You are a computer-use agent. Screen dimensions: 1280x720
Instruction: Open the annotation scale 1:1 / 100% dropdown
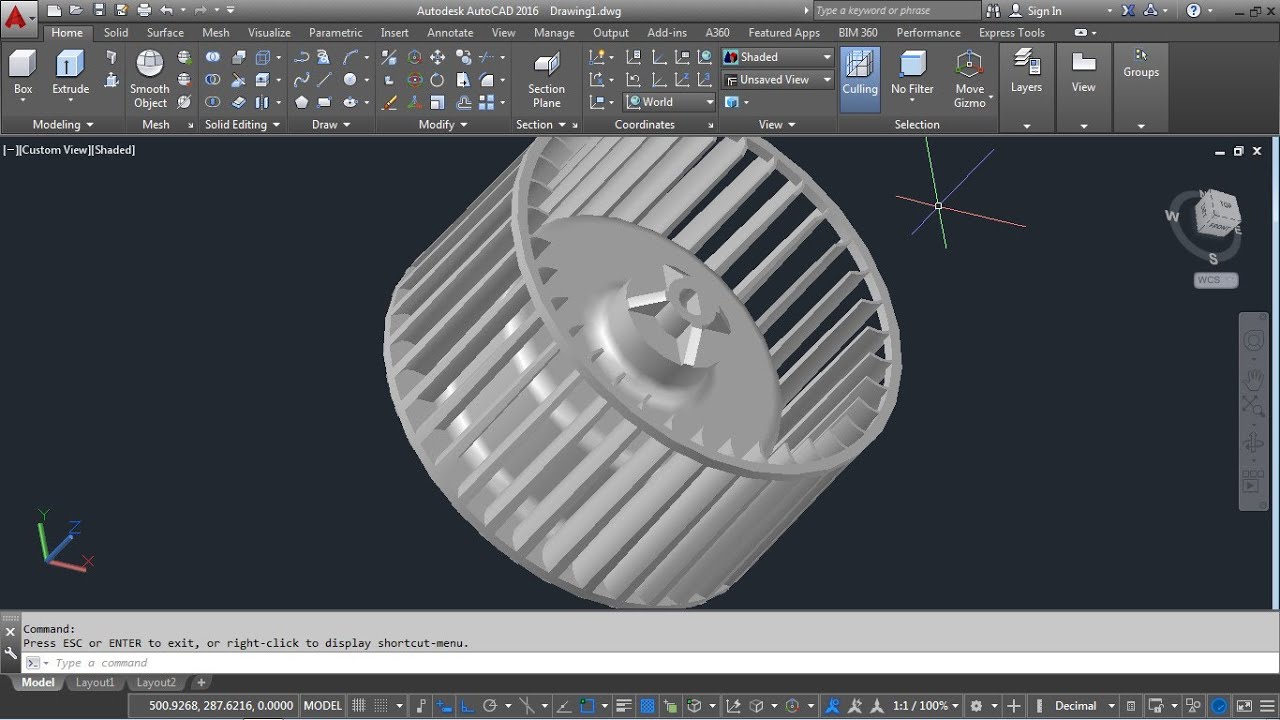[x=925, y=705]
